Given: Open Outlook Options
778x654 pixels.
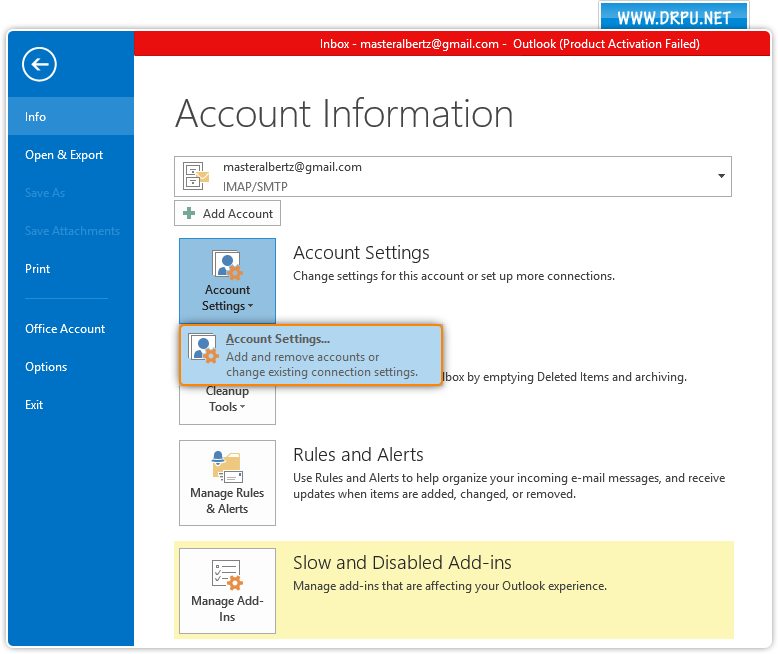Looking at the screenshot, I should [46, 367].
